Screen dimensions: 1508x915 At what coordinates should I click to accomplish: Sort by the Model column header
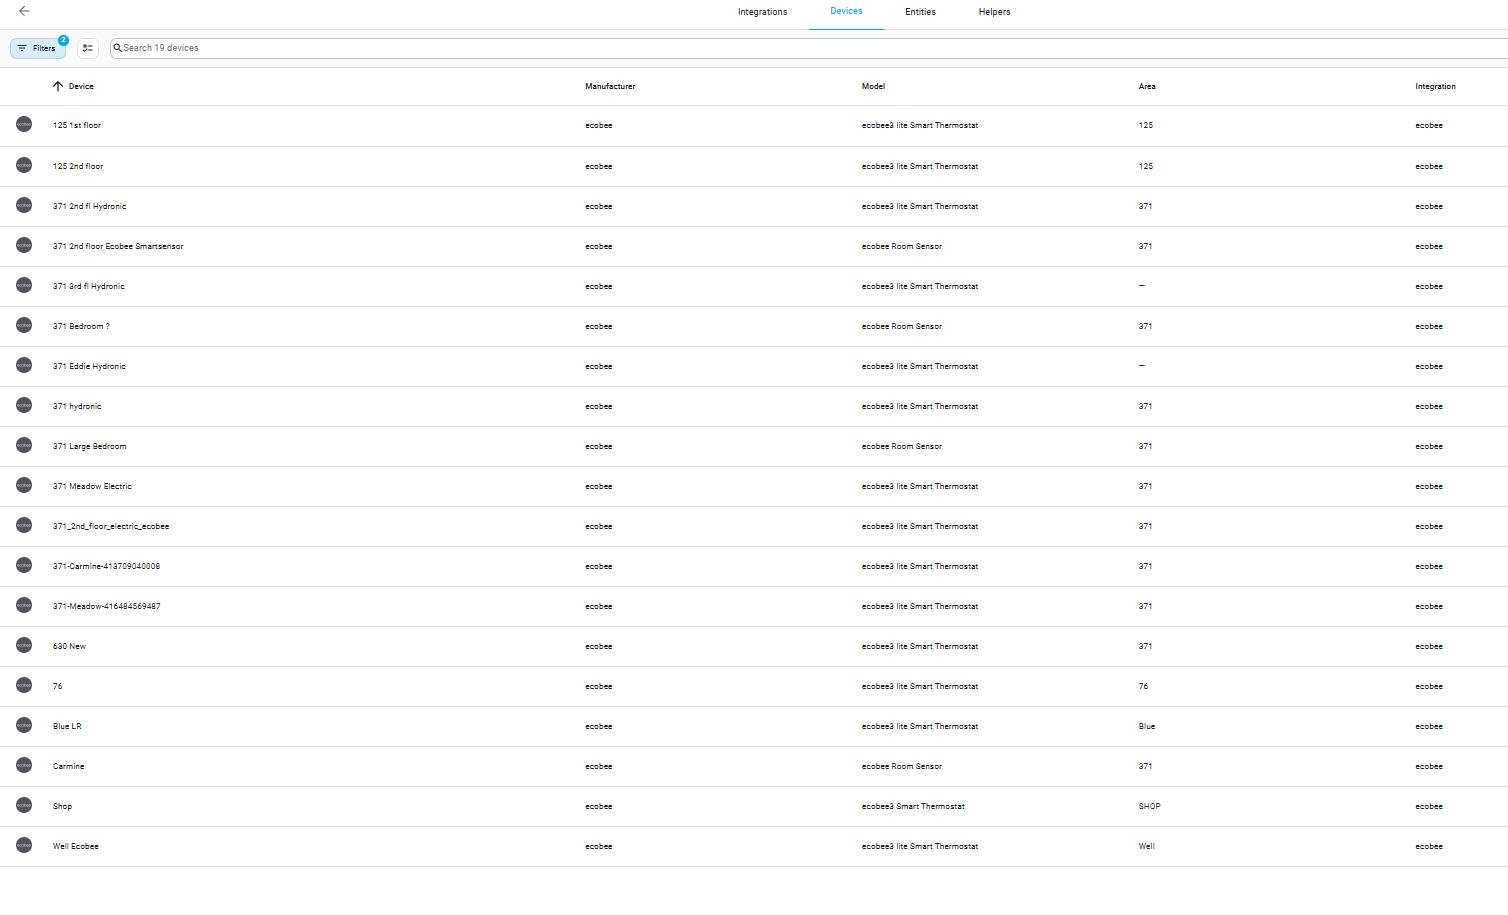coord(873,86)
